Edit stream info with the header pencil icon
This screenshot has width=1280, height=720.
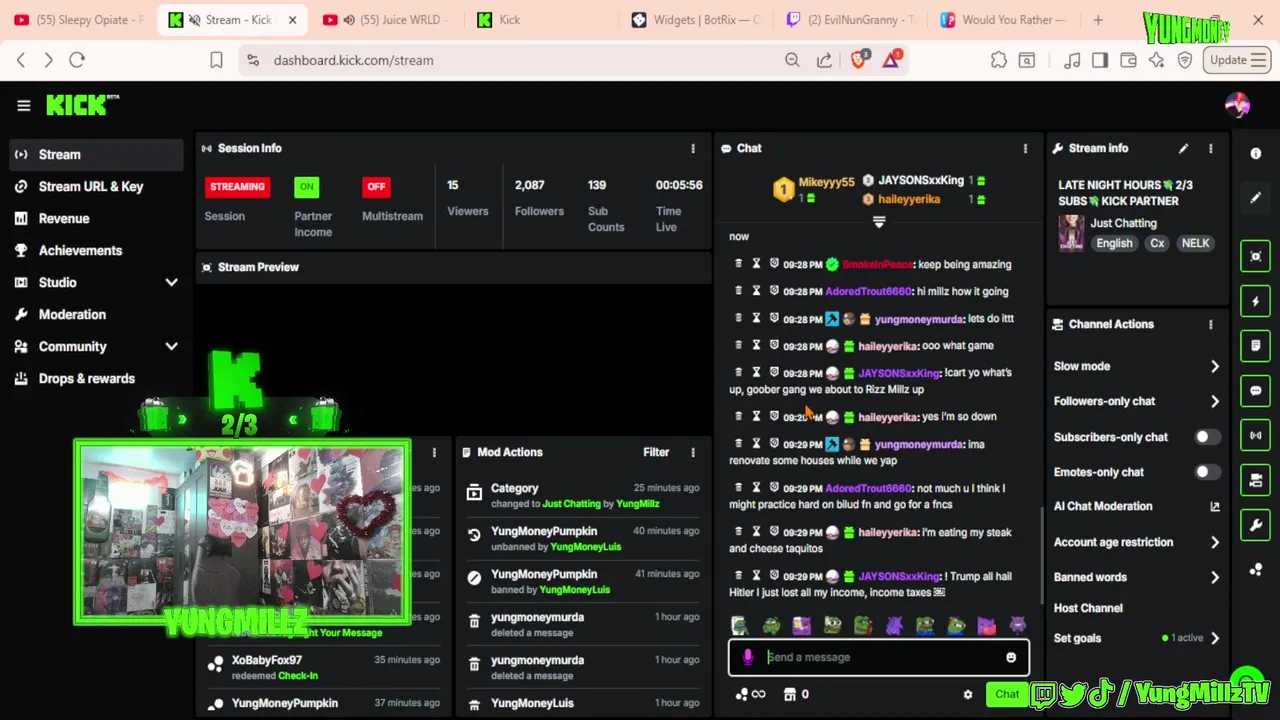(1184, 148)
